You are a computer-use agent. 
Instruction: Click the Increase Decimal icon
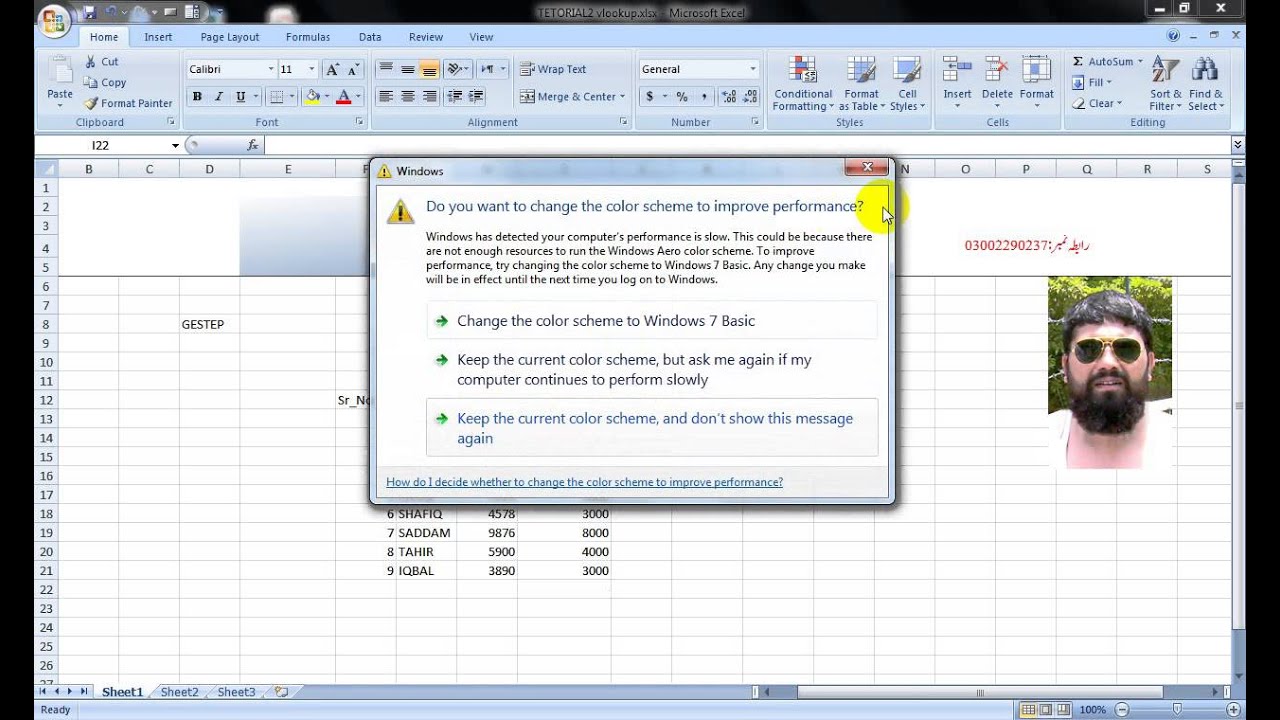(x=729, y=97)
